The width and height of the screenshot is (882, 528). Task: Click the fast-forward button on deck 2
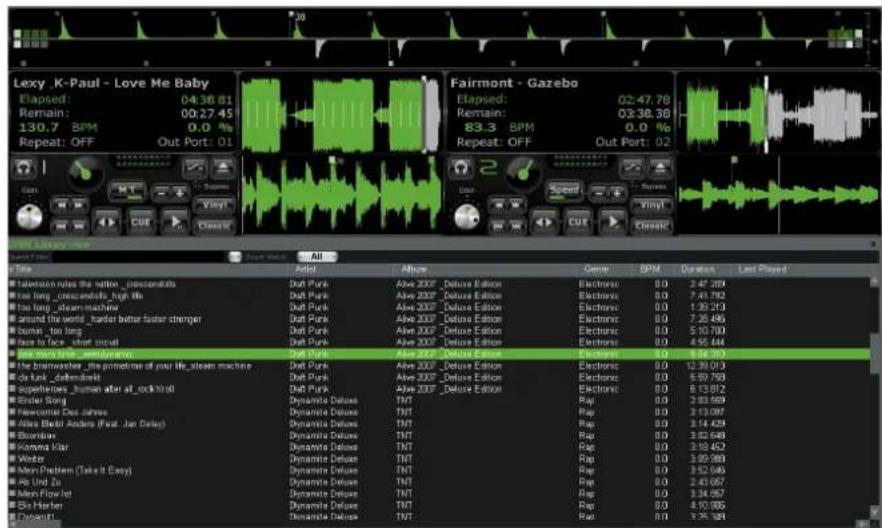(x=516, y=205)
